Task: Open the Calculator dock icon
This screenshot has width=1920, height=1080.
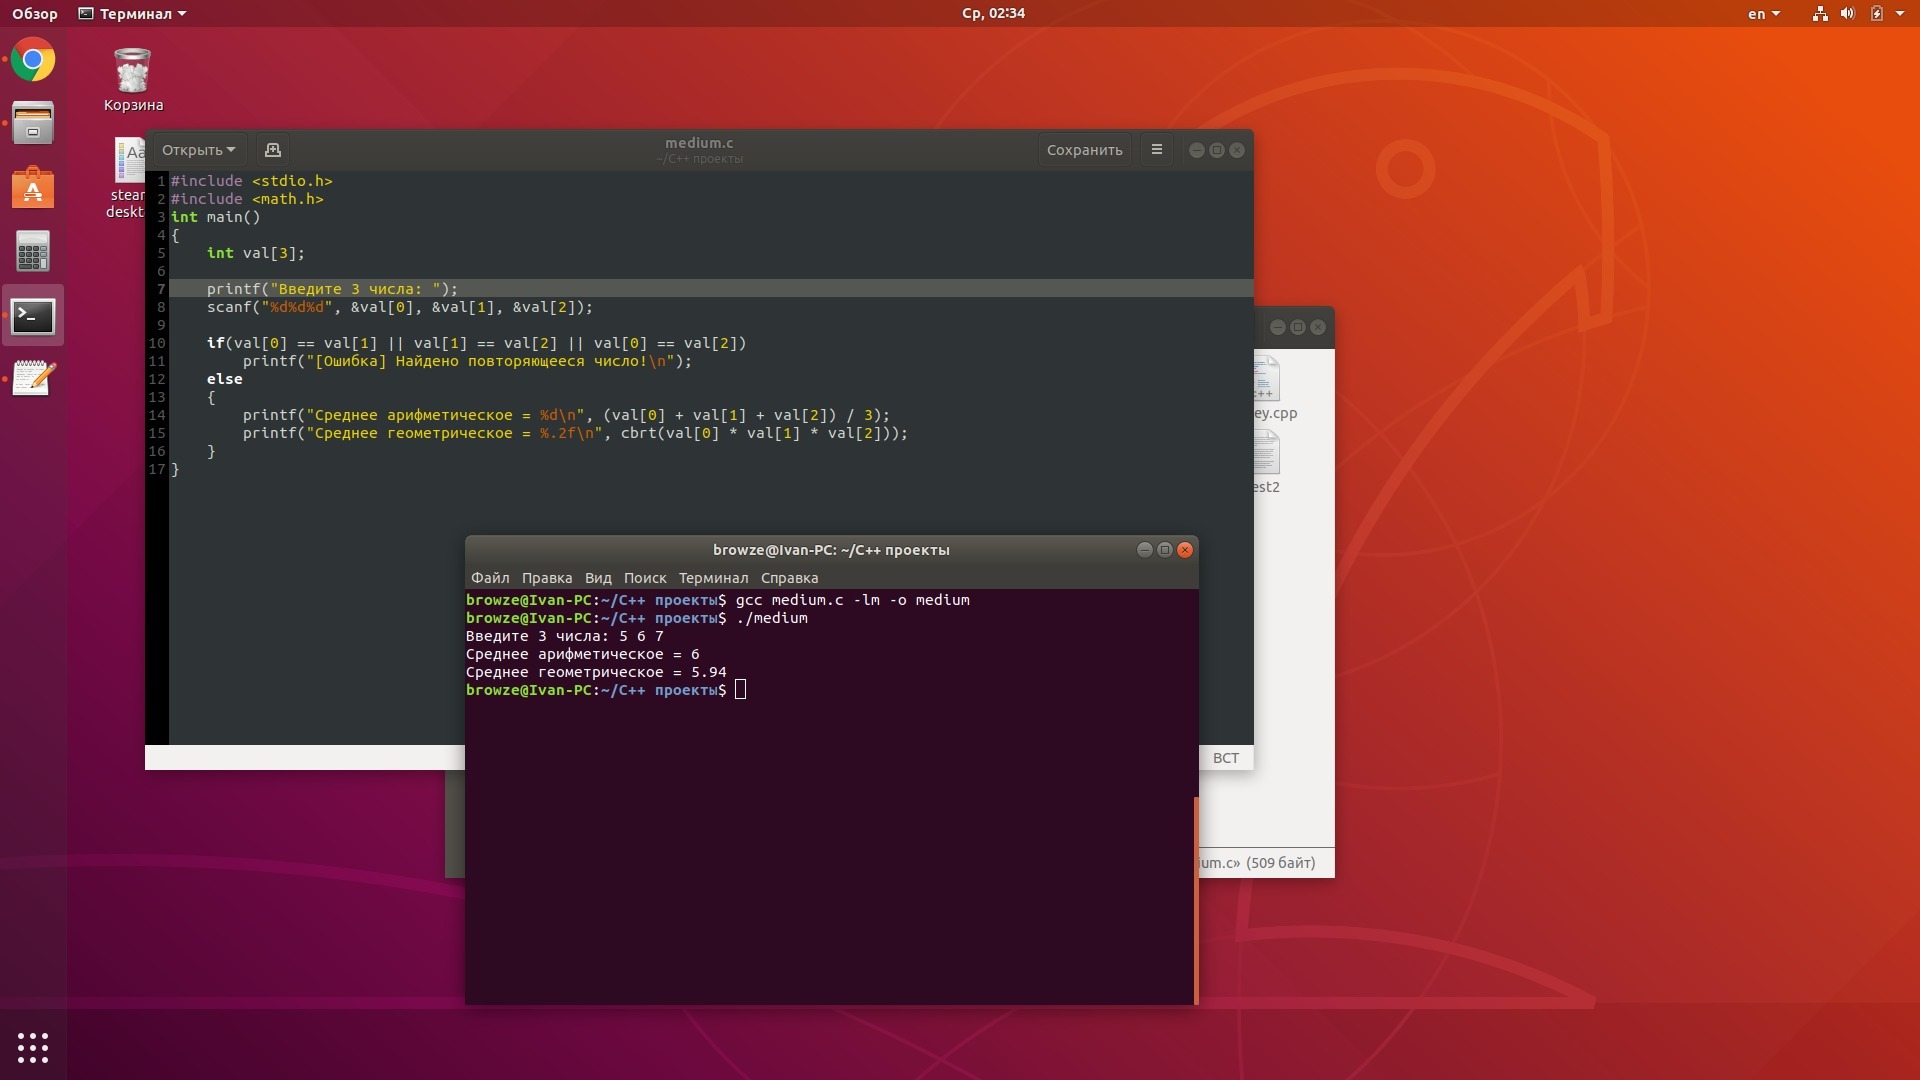Action: (33, 252)
